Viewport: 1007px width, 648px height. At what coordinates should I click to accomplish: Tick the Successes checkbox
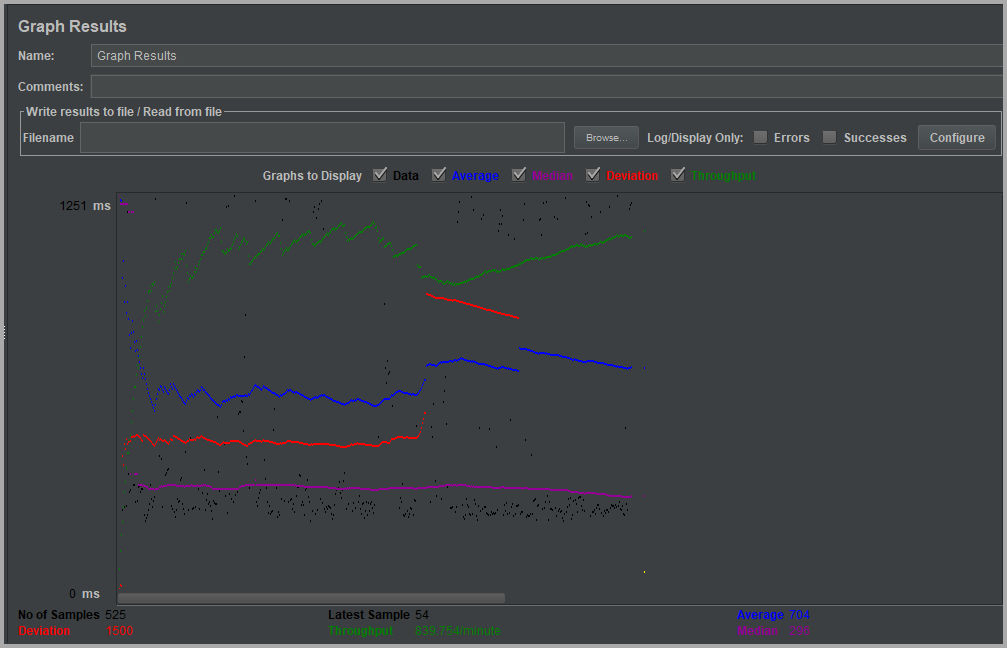(830, 137)
